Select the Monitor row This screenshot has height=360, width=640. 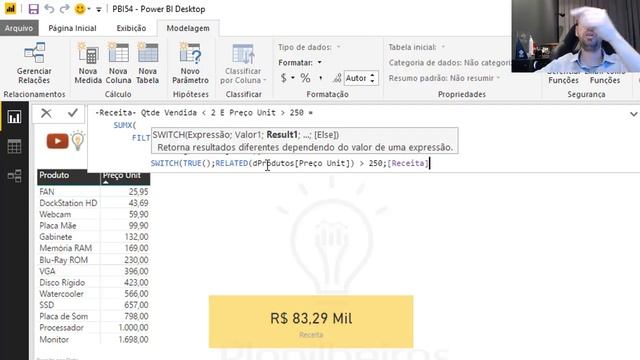(93, 340)
